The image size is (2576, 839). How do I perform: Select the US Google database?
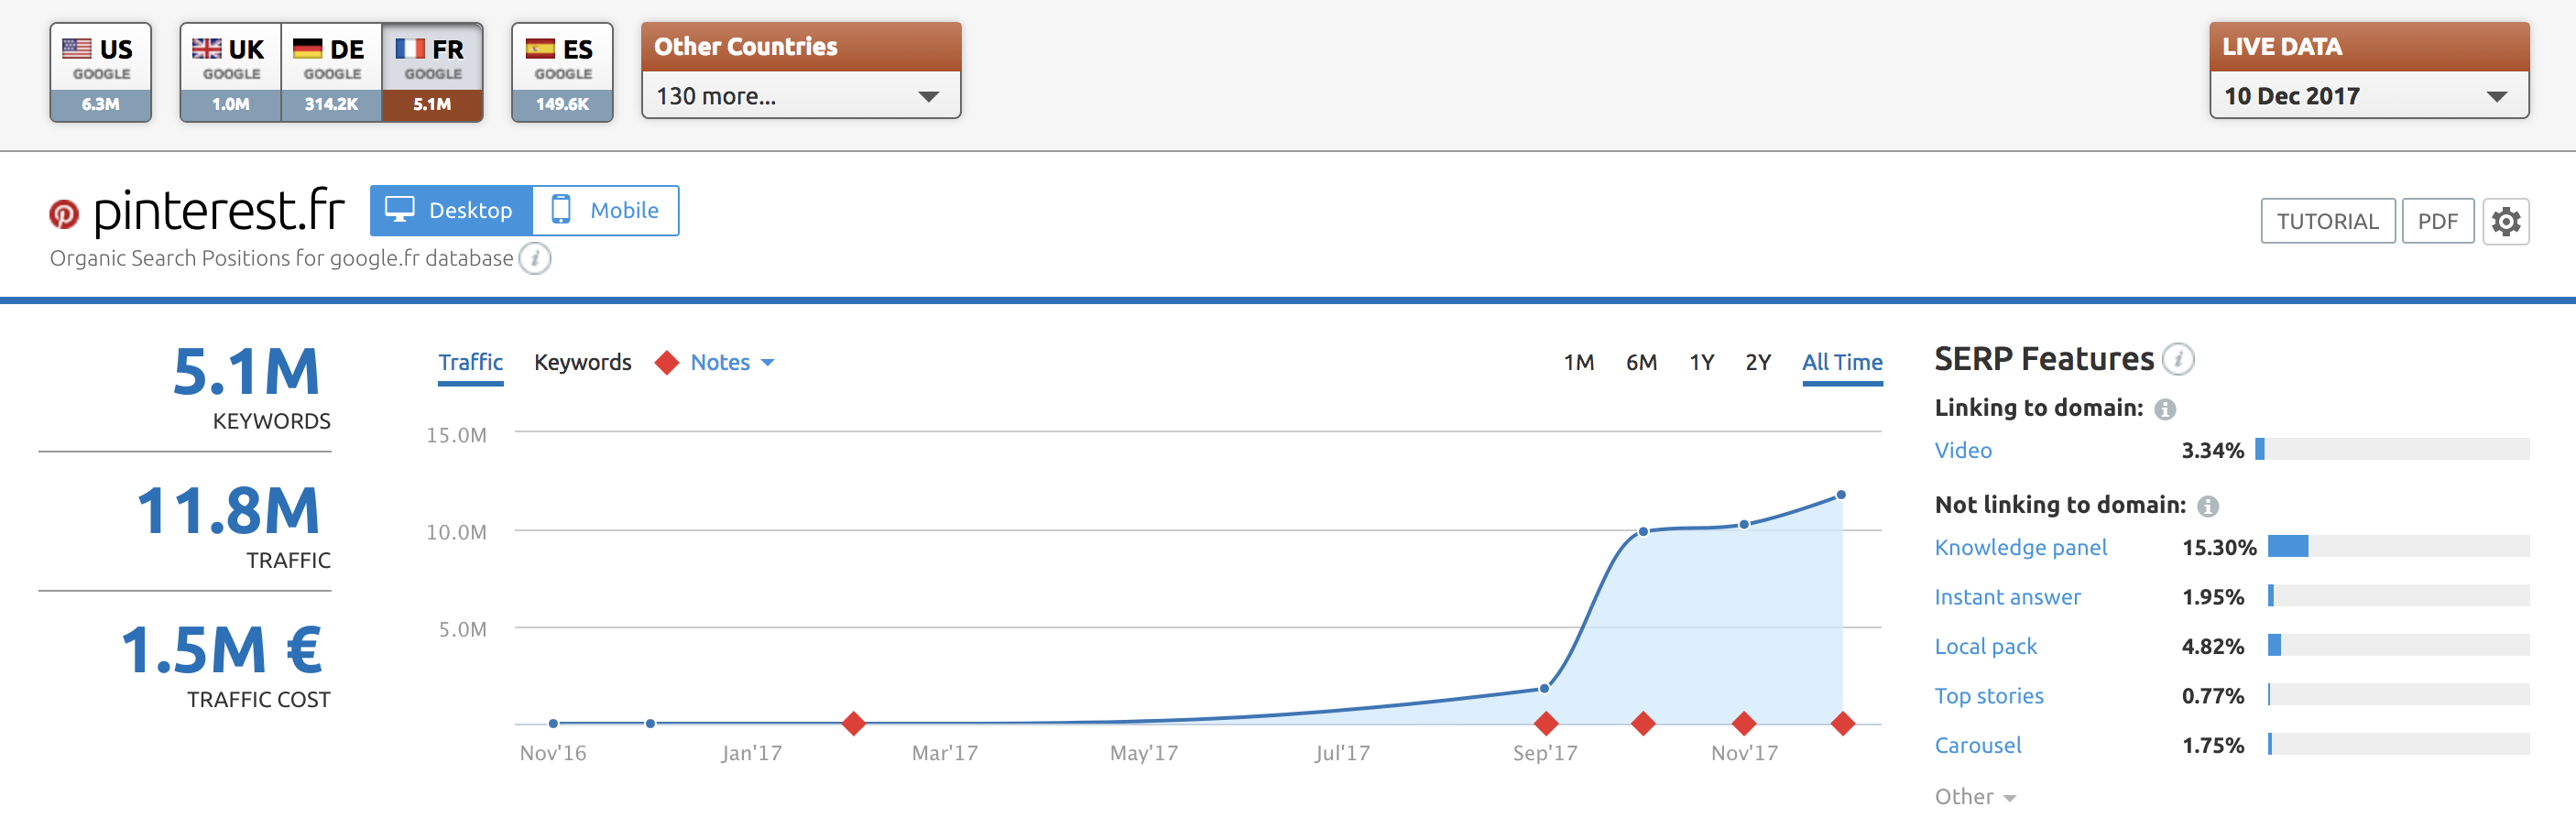[x=101, y=72]
